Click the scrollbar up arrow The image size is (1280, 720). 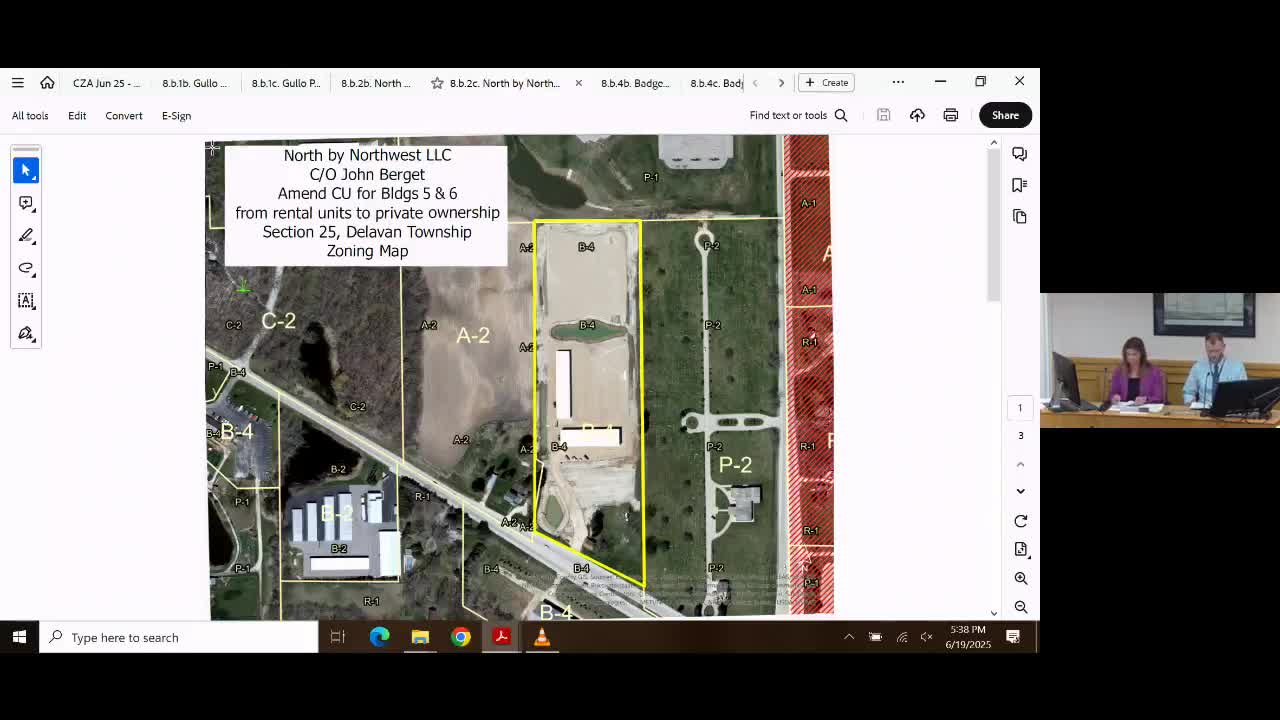(993, 143)
